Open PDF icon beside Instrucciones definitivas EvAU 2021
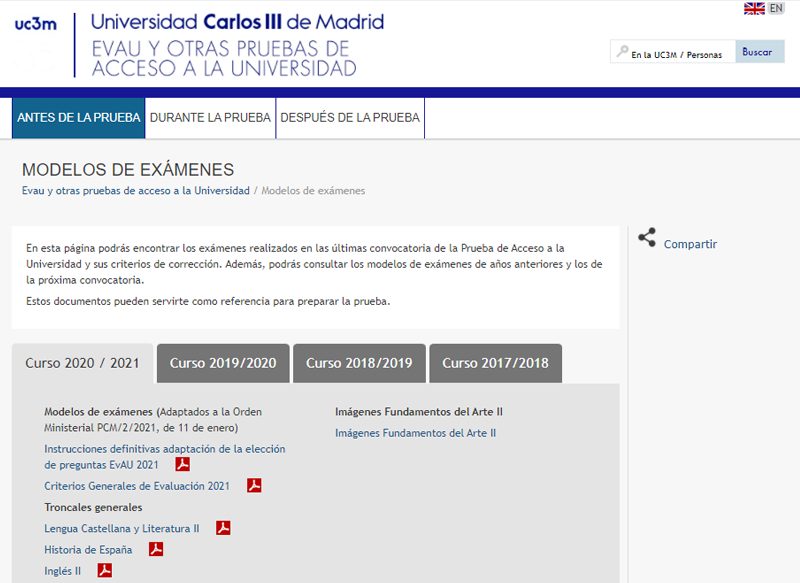 [183, 464]
